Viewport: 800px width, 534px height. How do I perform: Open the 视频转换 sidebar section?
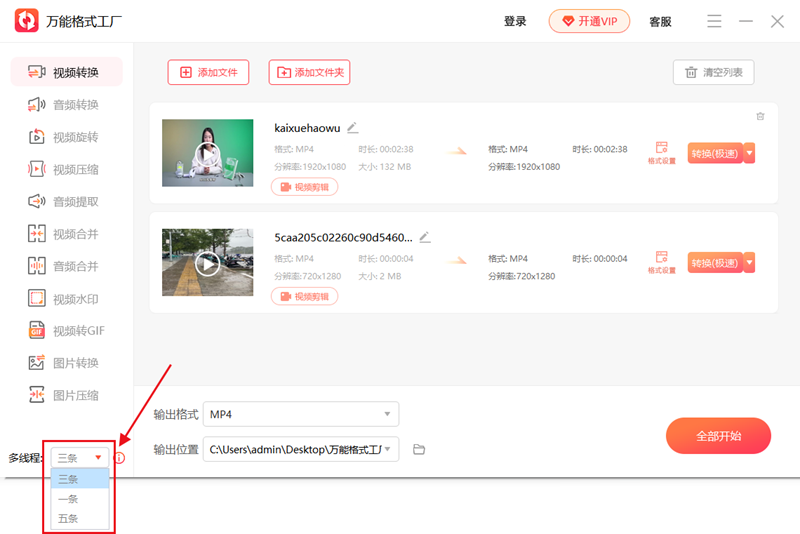coord(66,72)
